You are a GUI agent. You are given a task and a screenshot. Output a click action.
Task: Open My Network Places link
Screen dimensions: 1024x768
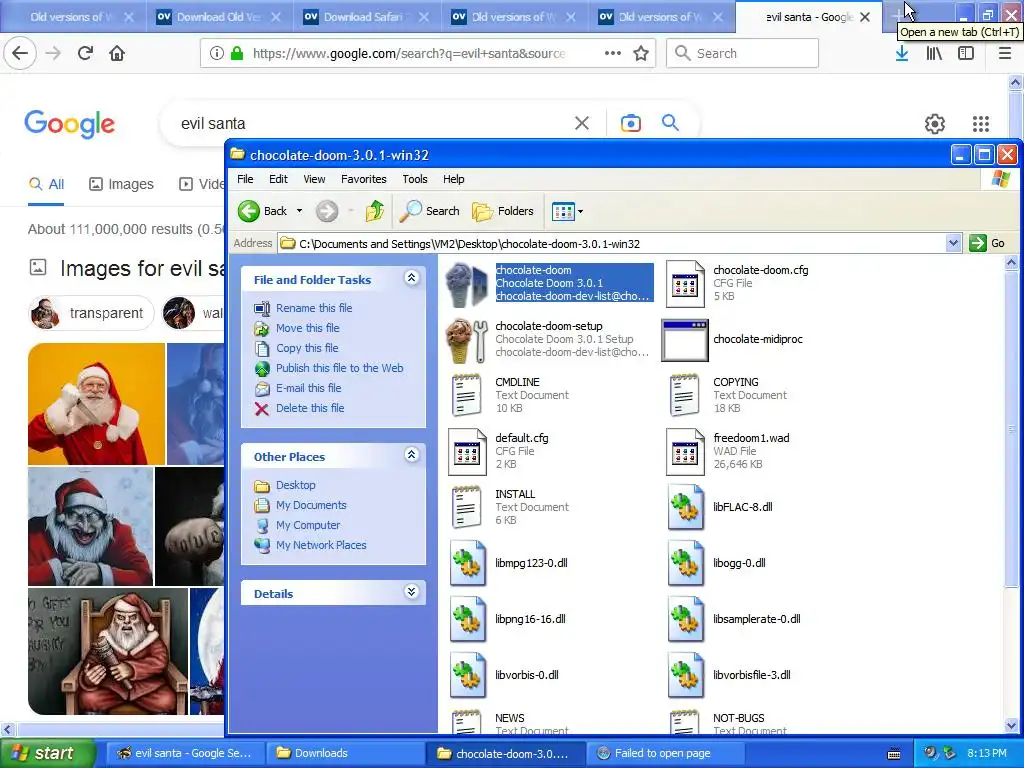(321, 545)
